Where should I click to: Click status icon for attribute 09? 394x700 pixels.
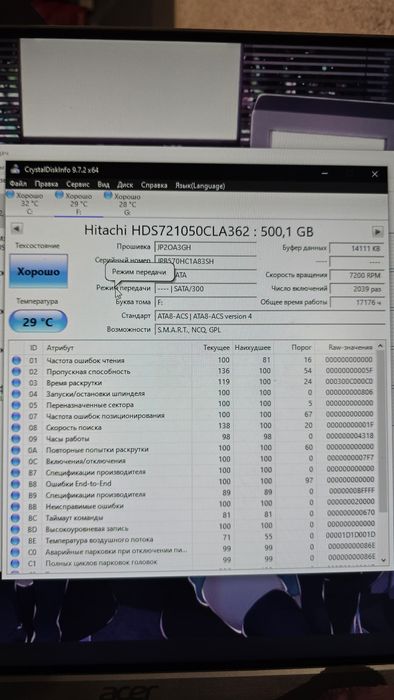point(17,438)
